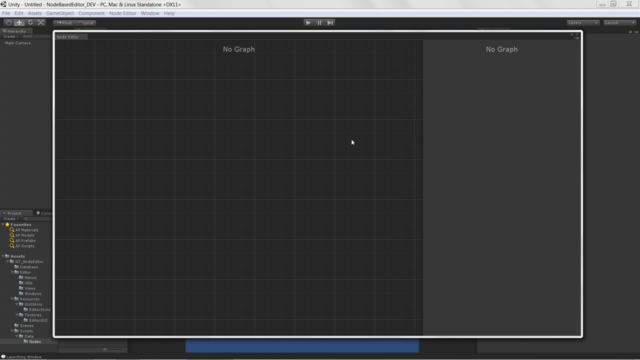
Task: Collapse the Favorites group arrow
Action: [x=3, y=224]
